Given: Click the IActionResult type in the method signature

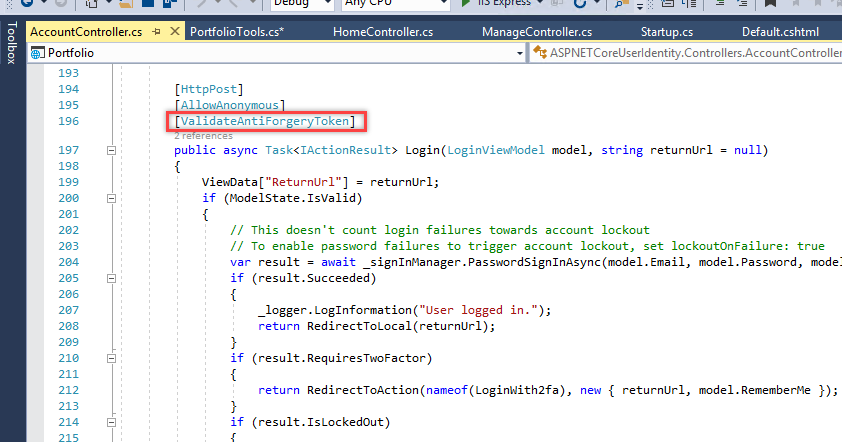Looking at the screenshot, I should click(346, 150).
